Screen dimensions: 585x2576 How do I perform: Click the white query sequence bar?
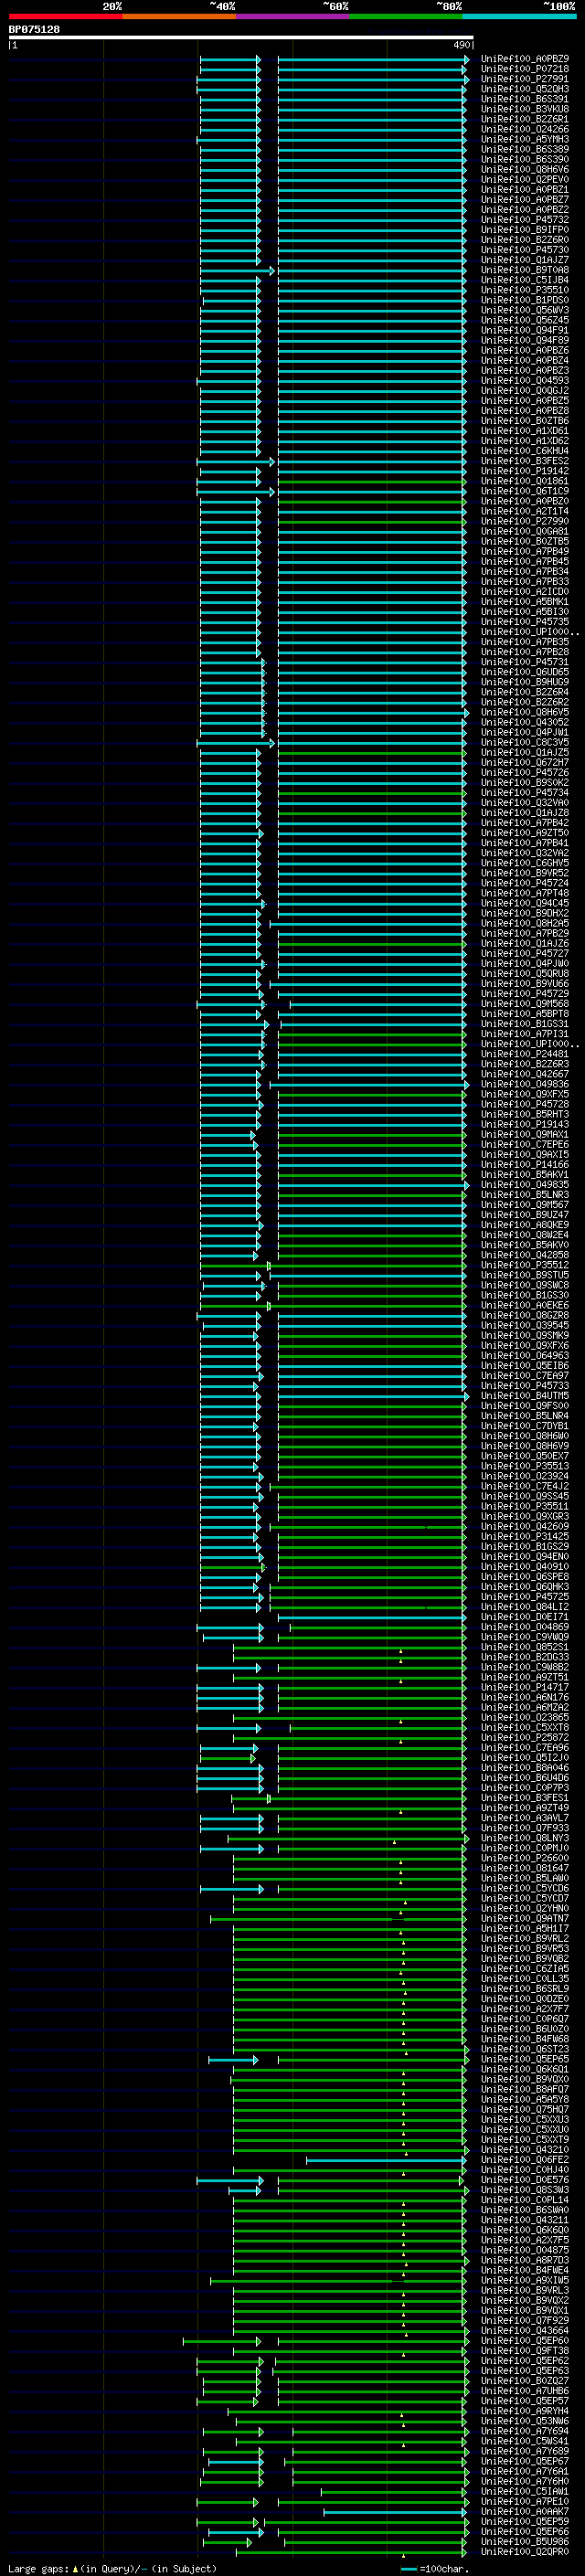click(241, 38)
